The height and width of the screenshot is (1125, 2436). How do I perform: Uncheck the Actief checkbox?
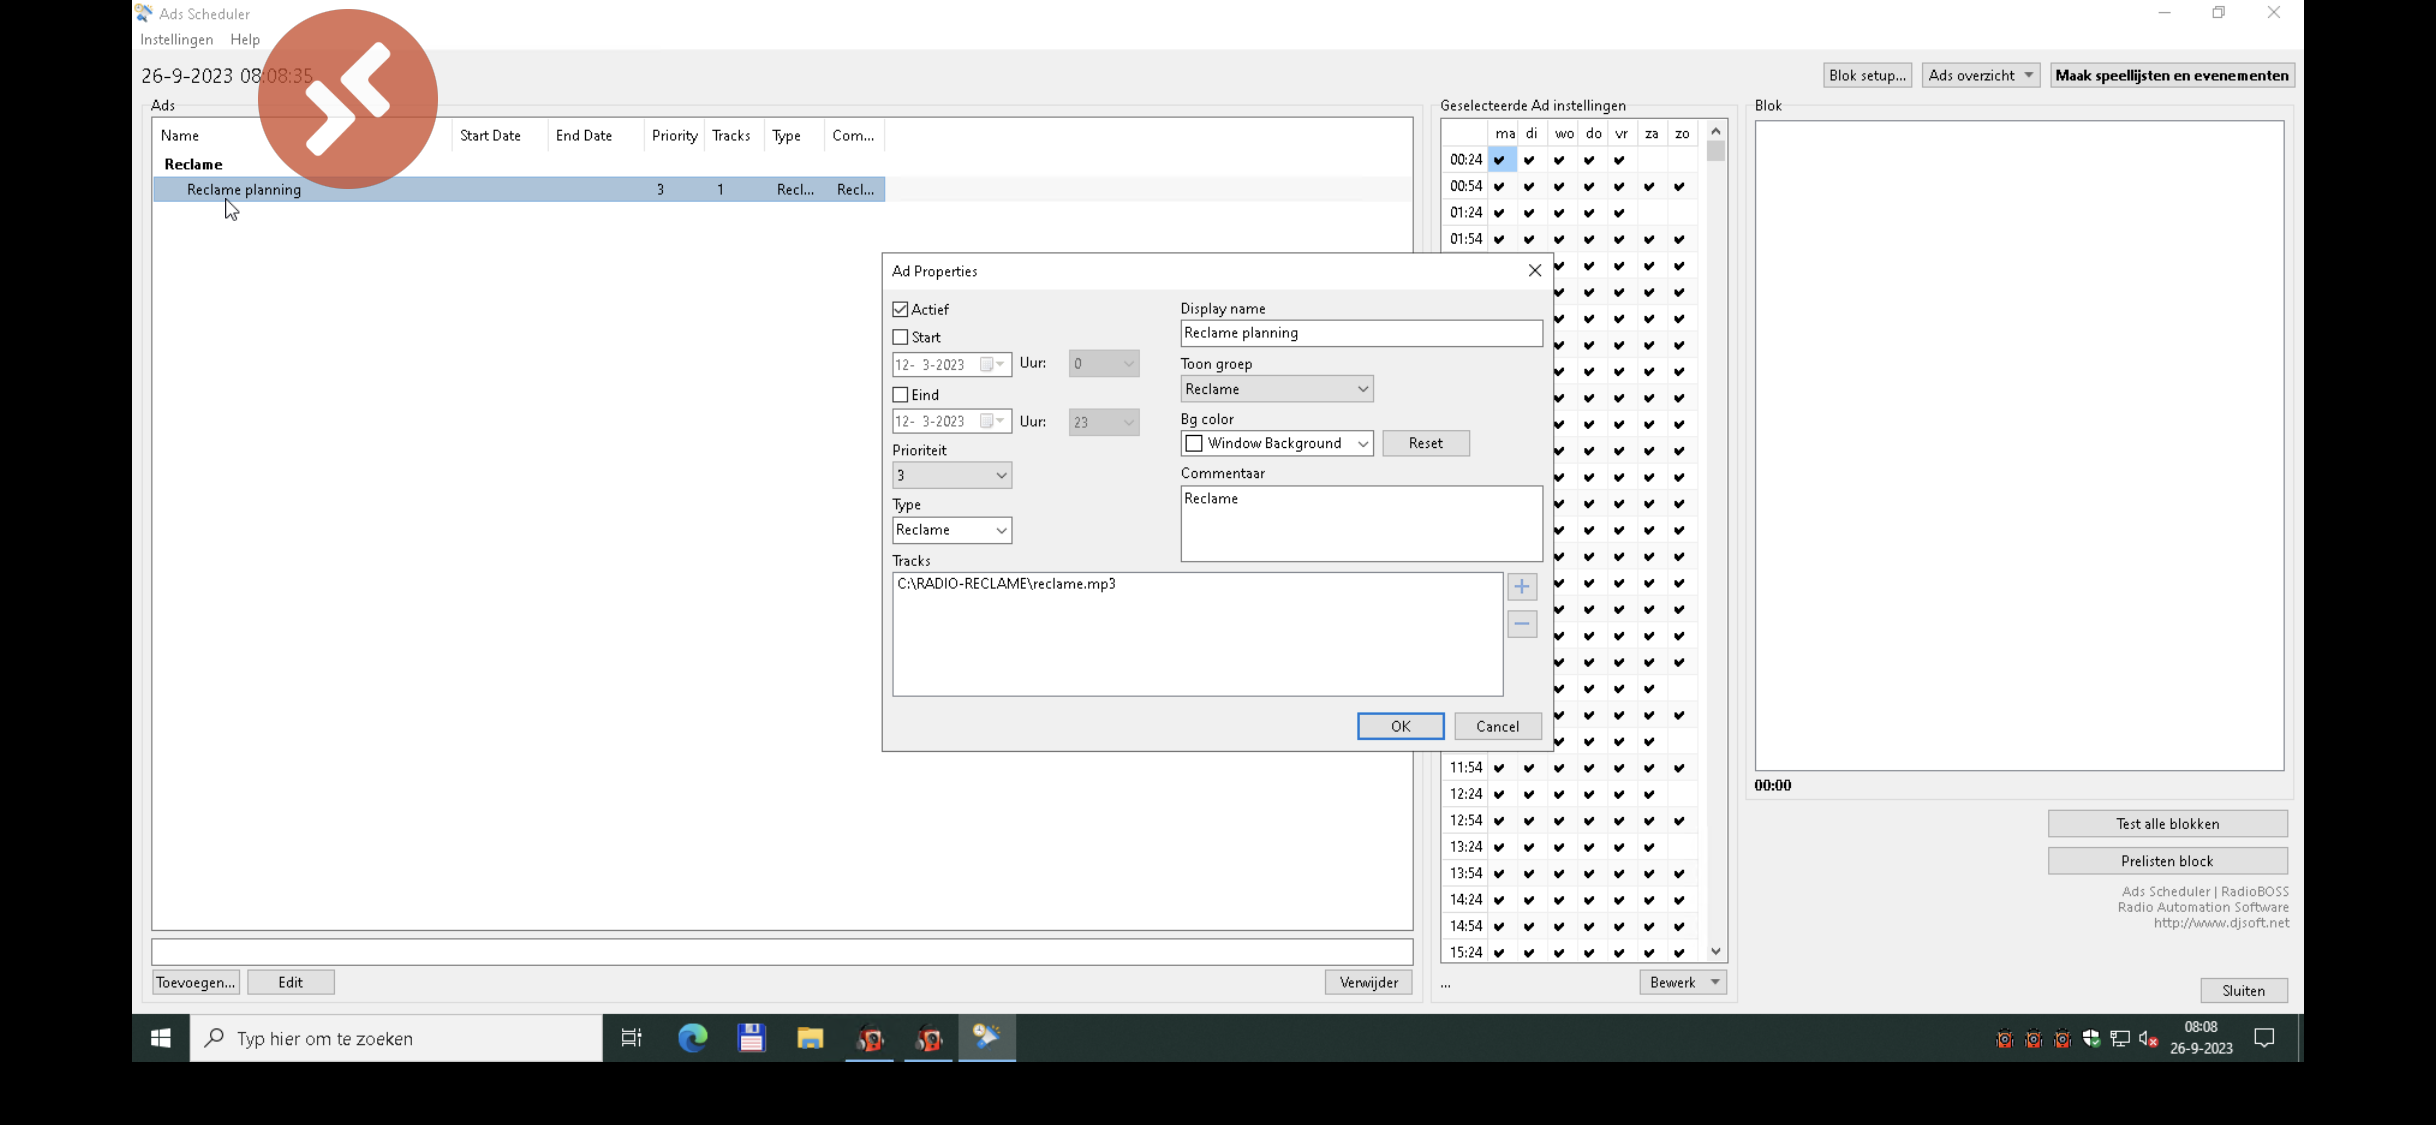click(x=900, y=310)
